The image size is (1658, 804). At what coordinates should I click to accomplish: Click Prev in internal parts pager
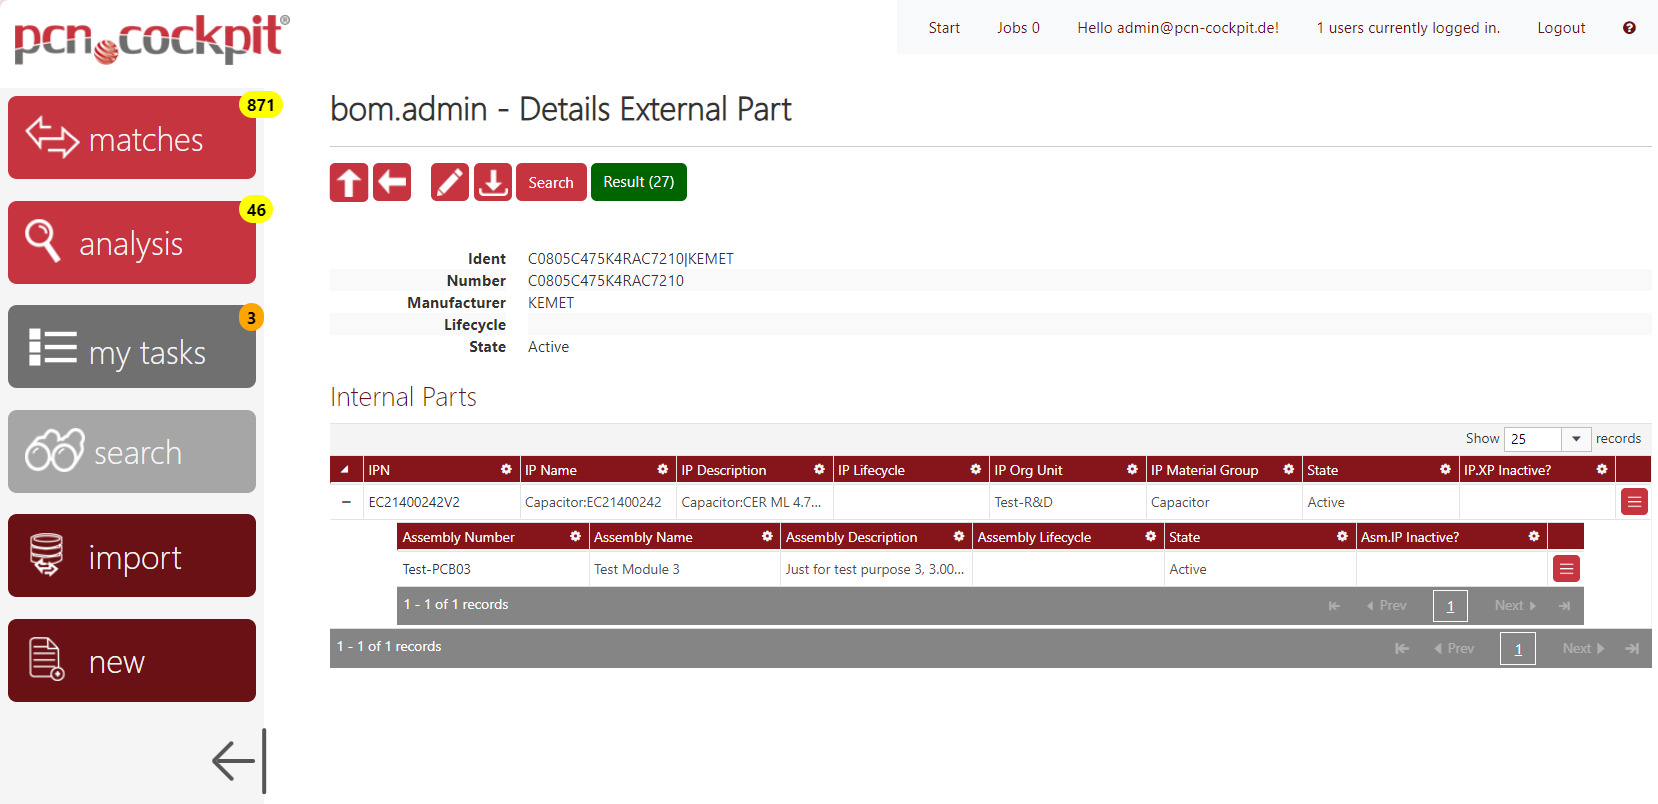(1455, 649)
